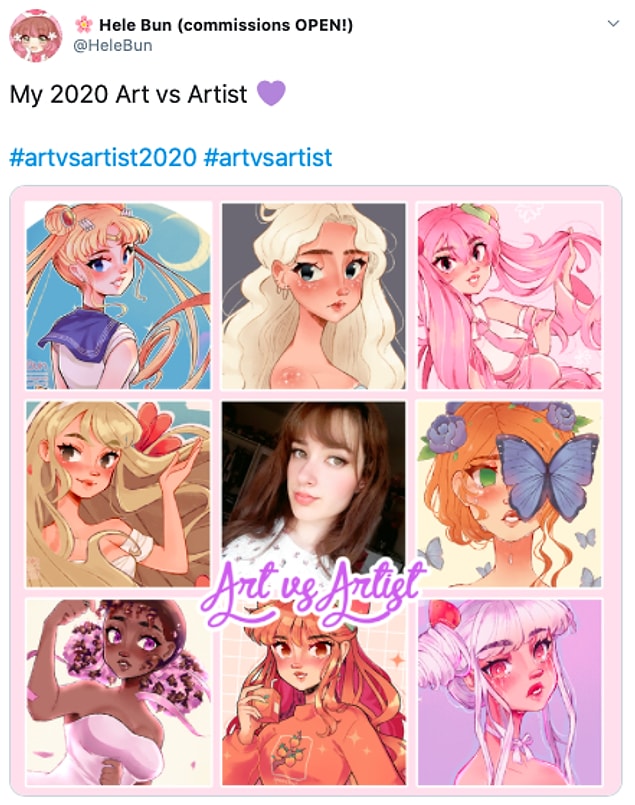The width and height of the screenshot is (635, 805).
Task: Click the artist selfie photo in center
Action: [x=314, y=483]
